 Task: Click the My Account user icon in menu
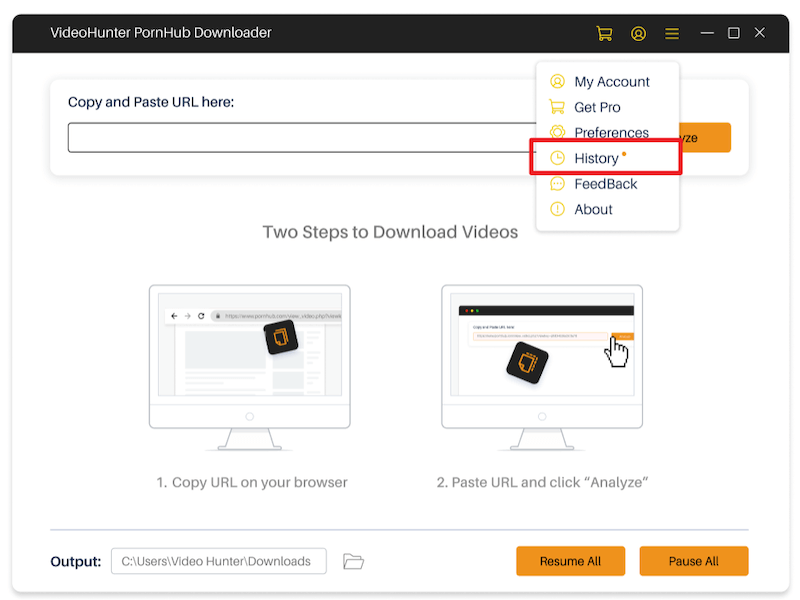557,82
